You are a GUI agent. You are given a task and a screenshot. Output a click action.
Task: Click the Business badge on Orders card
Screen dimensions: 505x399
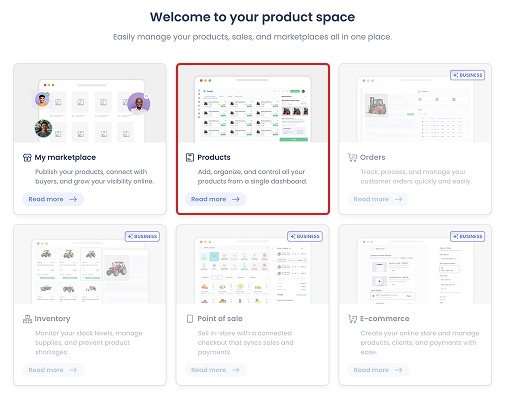pyautogui.click(x=467, y=75)
